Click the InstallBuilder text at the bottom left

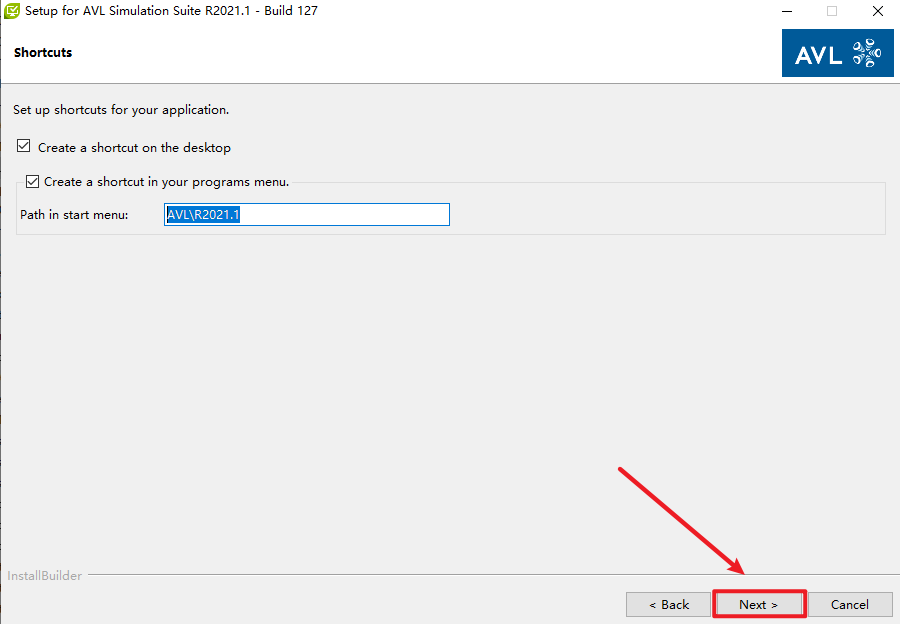click(x=44, y=576)
